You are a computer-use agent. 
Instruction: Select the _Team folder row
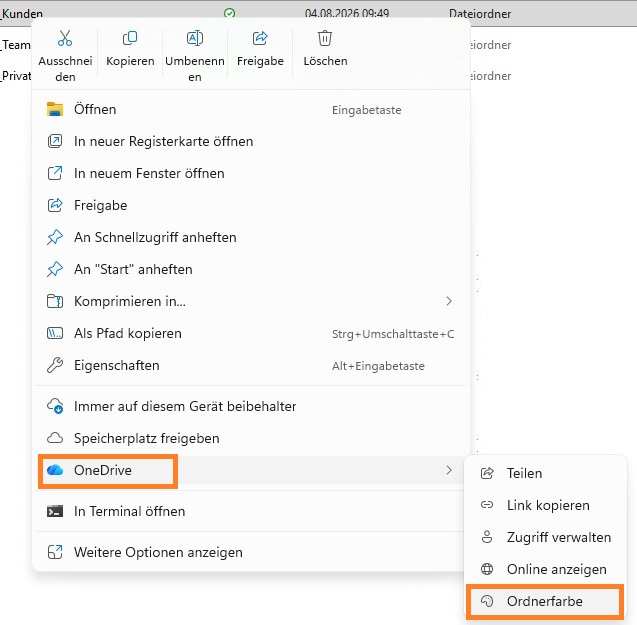tap(15, 45)
